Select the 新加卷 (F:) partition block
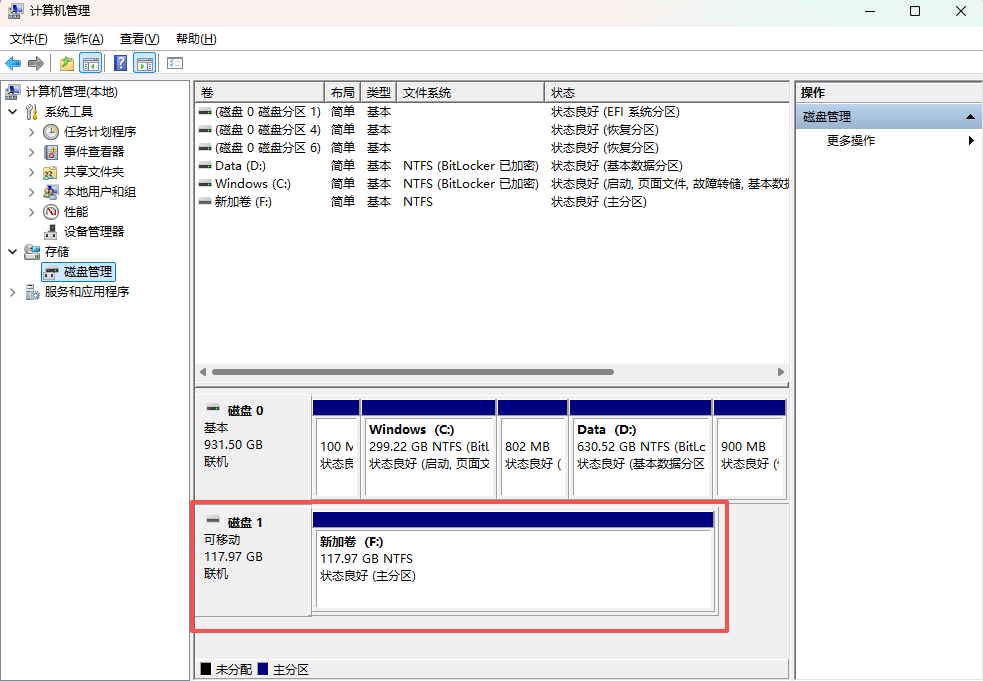The height and width of the screenshot is (681, 983). pyautogui.click(x=513, y=568)
